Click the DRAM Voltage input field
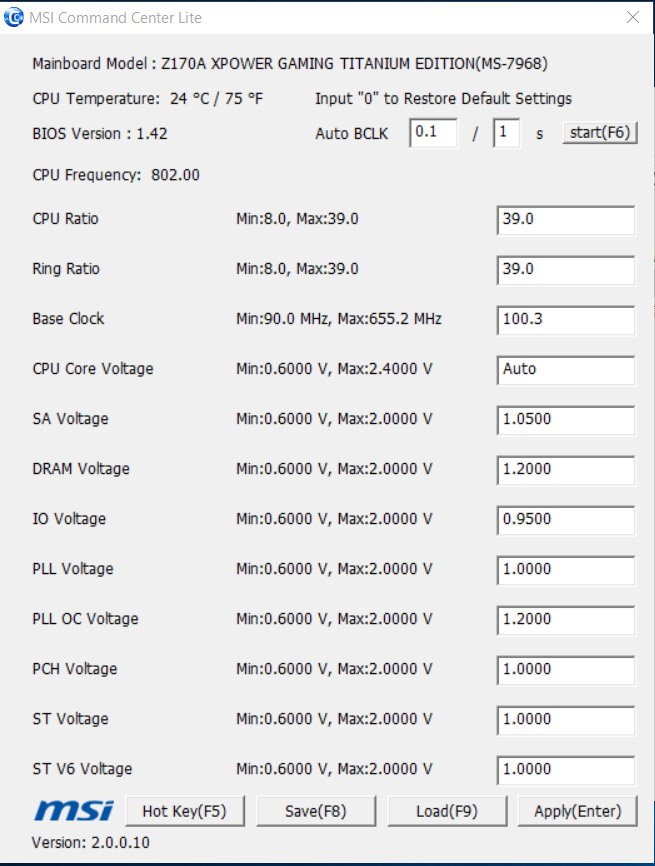Viewport: 655px width, 866px height. [x=566, y=470]
